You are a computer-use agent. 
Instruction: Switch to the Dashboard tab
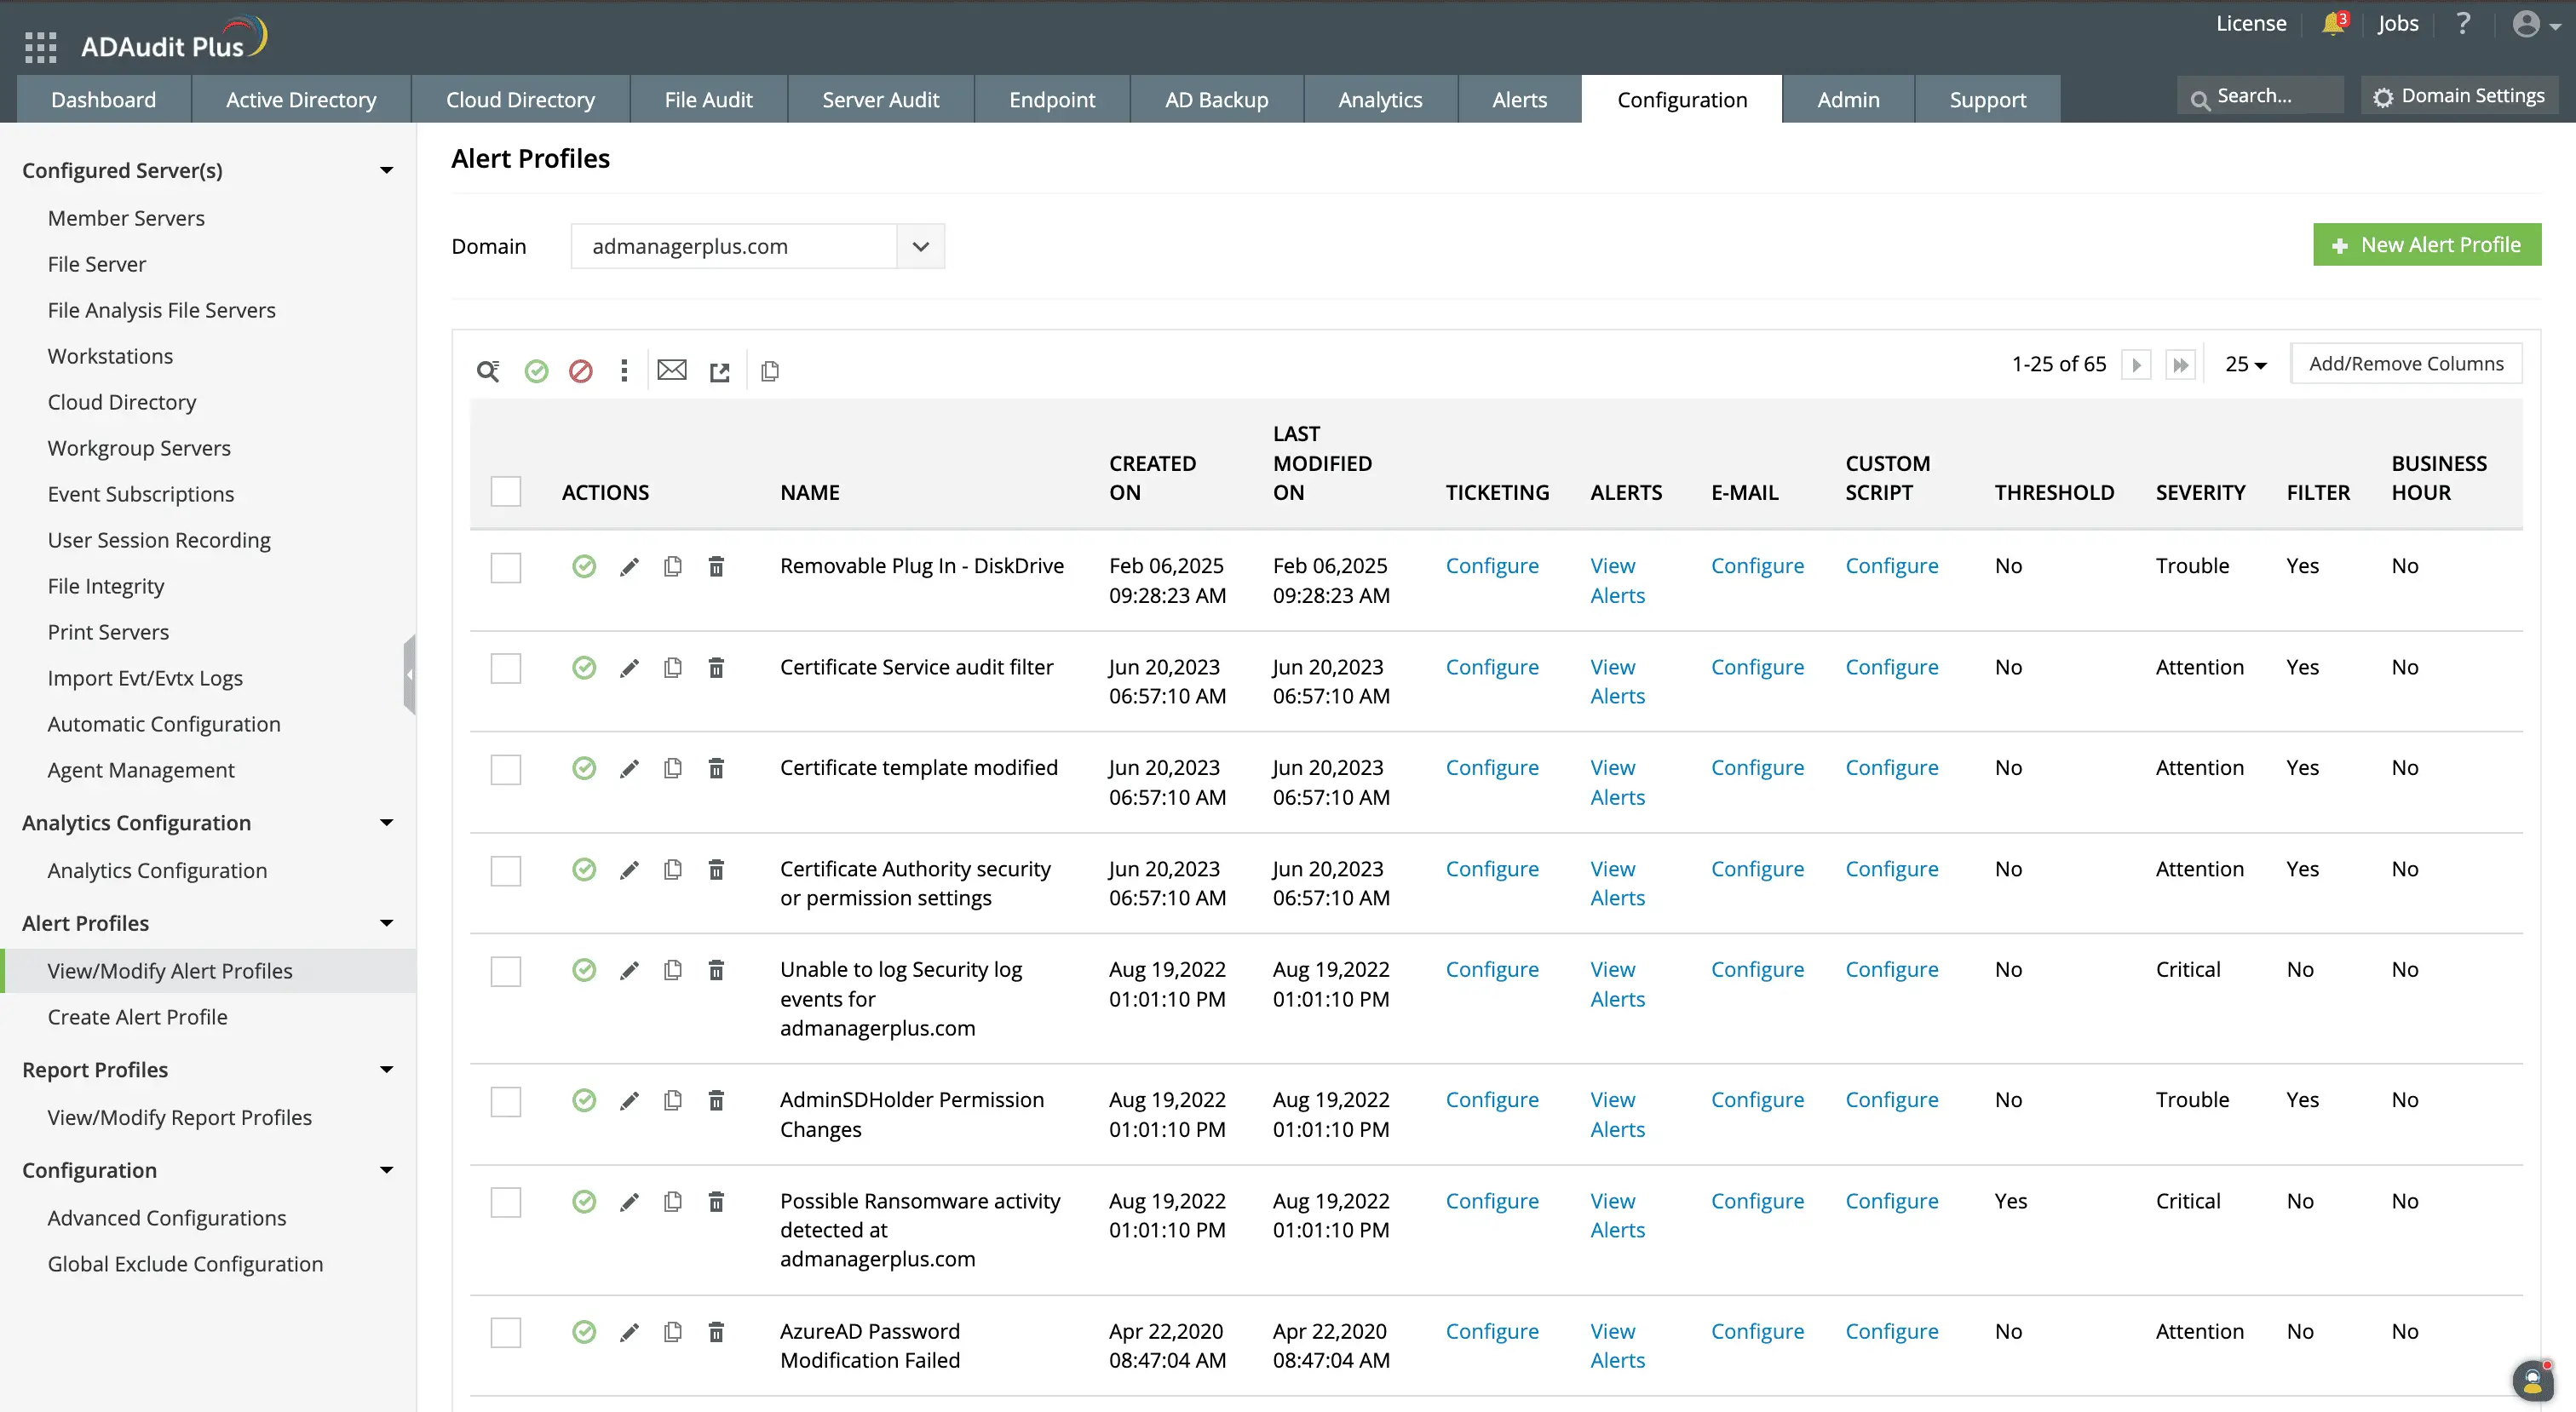click(104, 99)
